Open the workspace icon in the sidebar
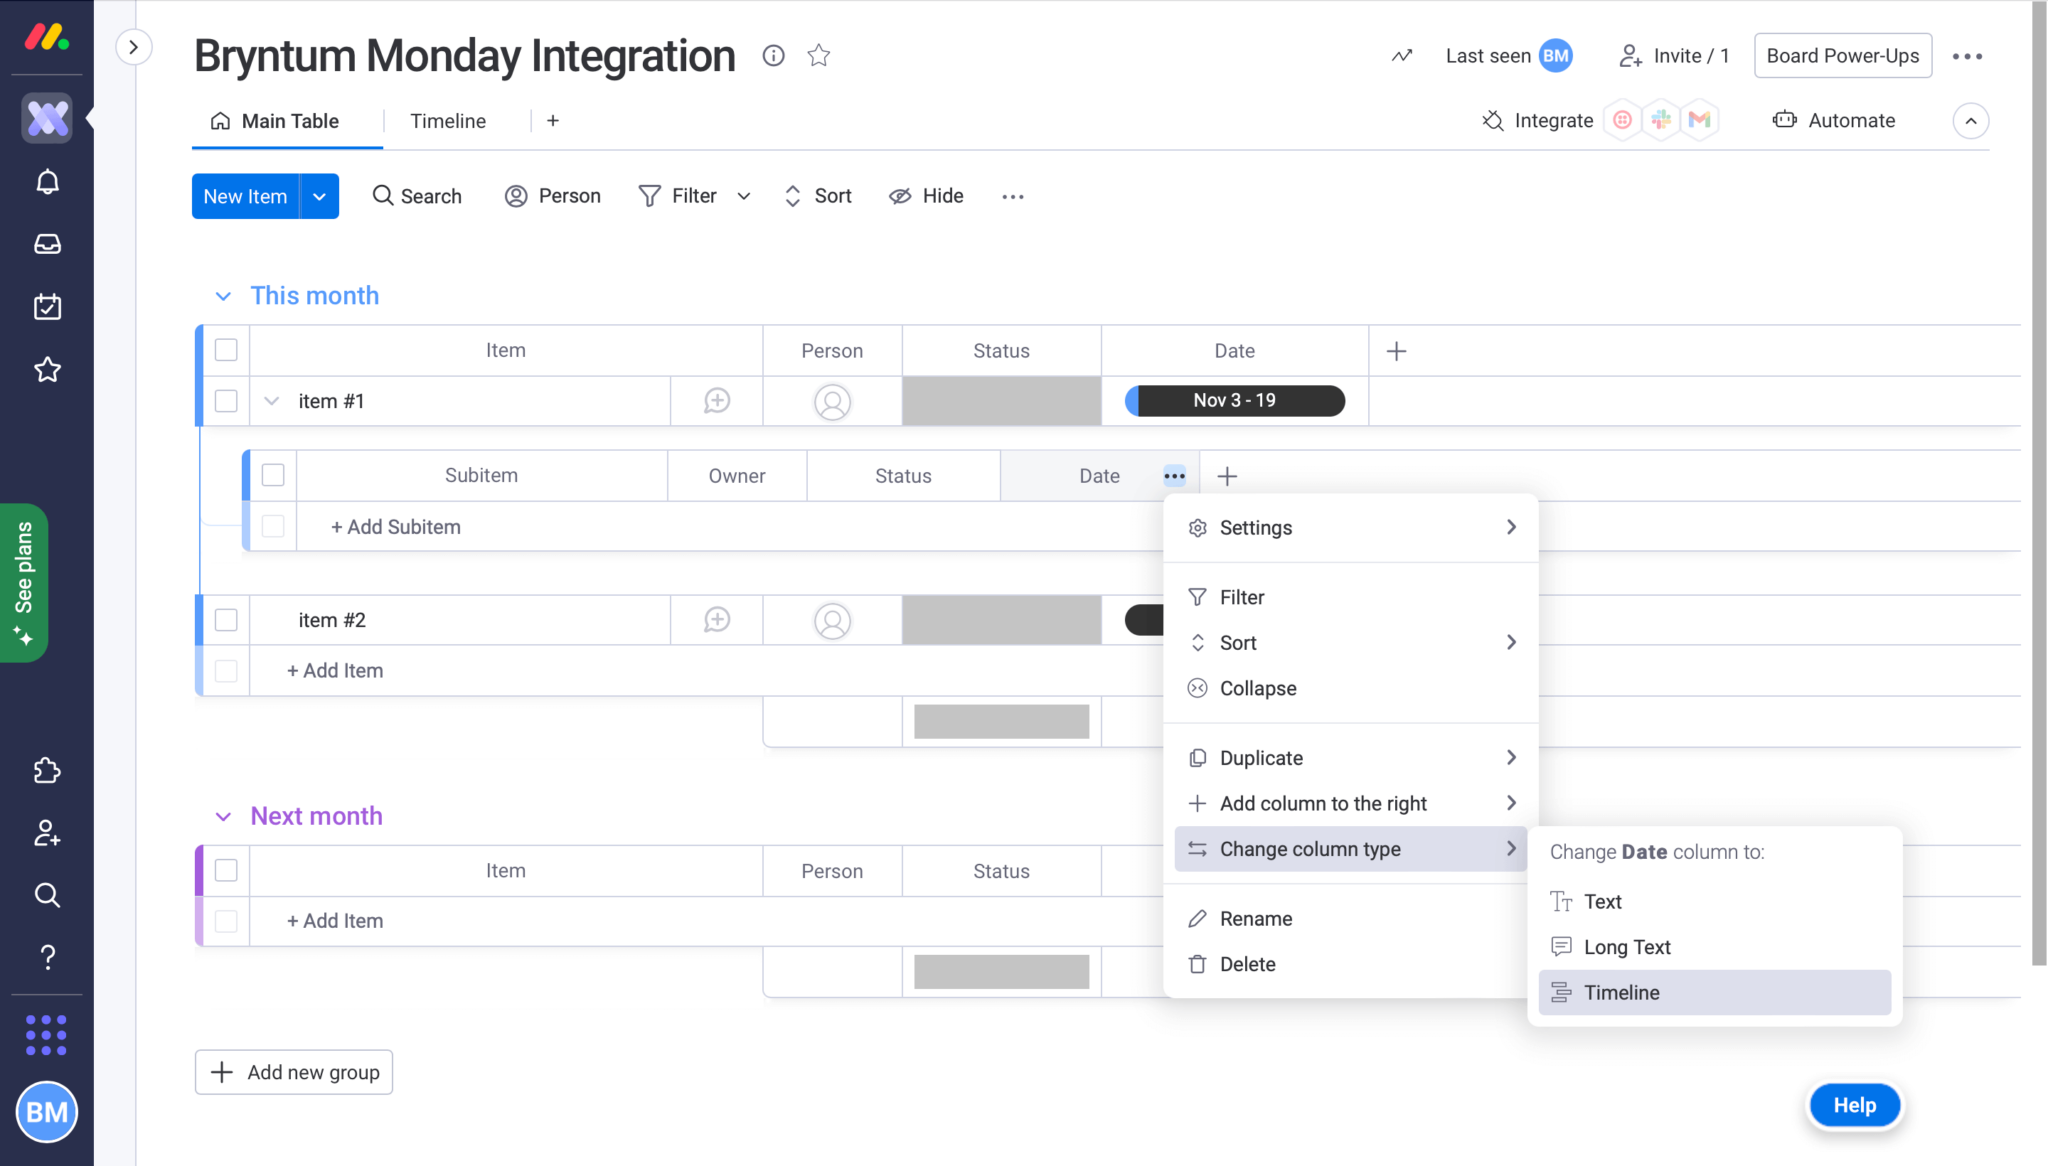This screenshot has height=1166, width=2048. [47, 118]
